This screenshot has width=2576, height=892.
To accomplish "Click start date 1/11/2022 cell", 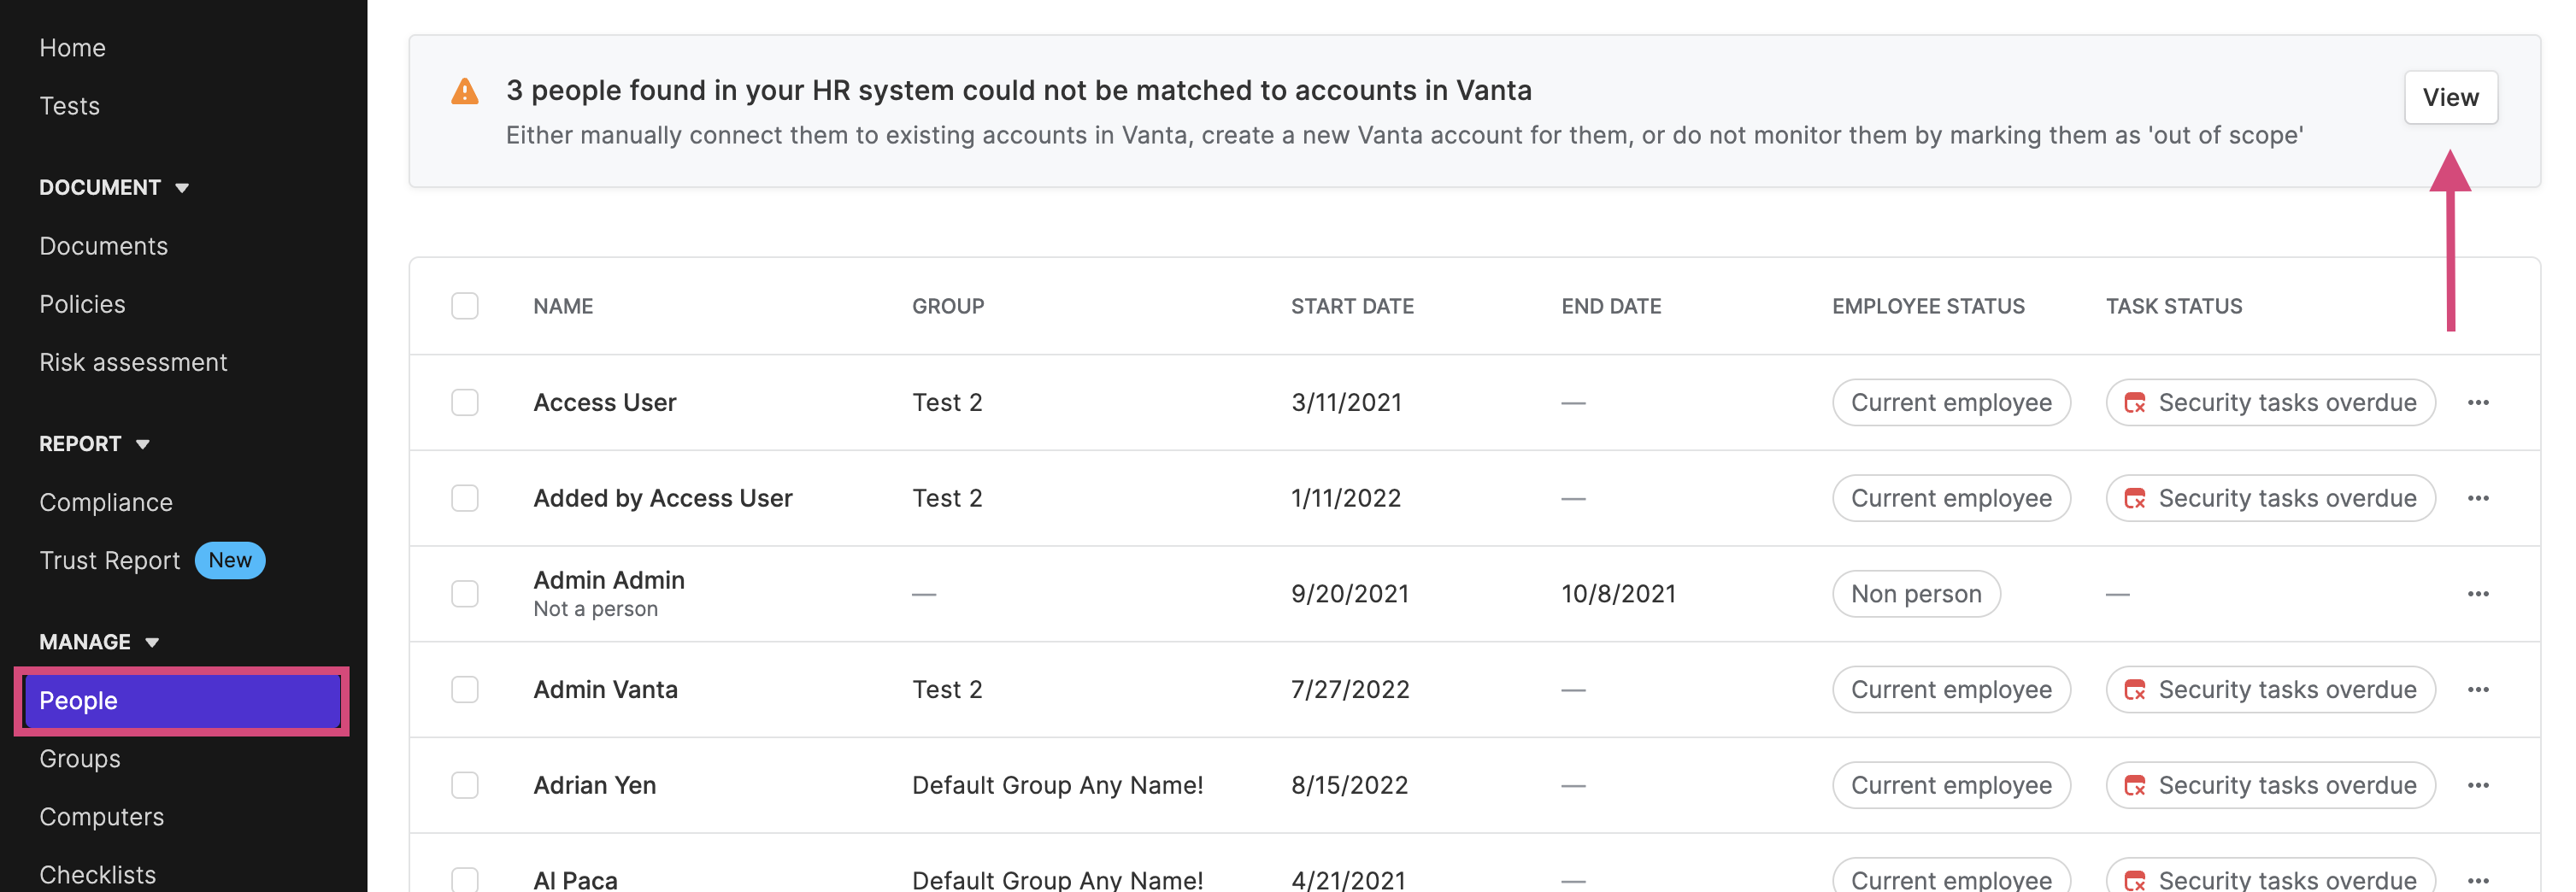I will click(x=1346, y=499).
